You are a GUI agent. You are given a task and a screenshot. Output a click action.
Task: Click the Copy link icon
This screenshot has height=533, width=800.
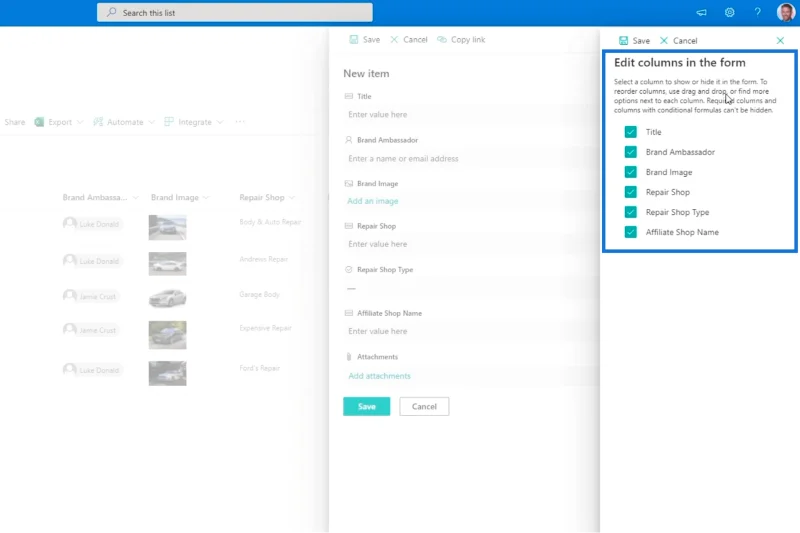click(442, 39)
